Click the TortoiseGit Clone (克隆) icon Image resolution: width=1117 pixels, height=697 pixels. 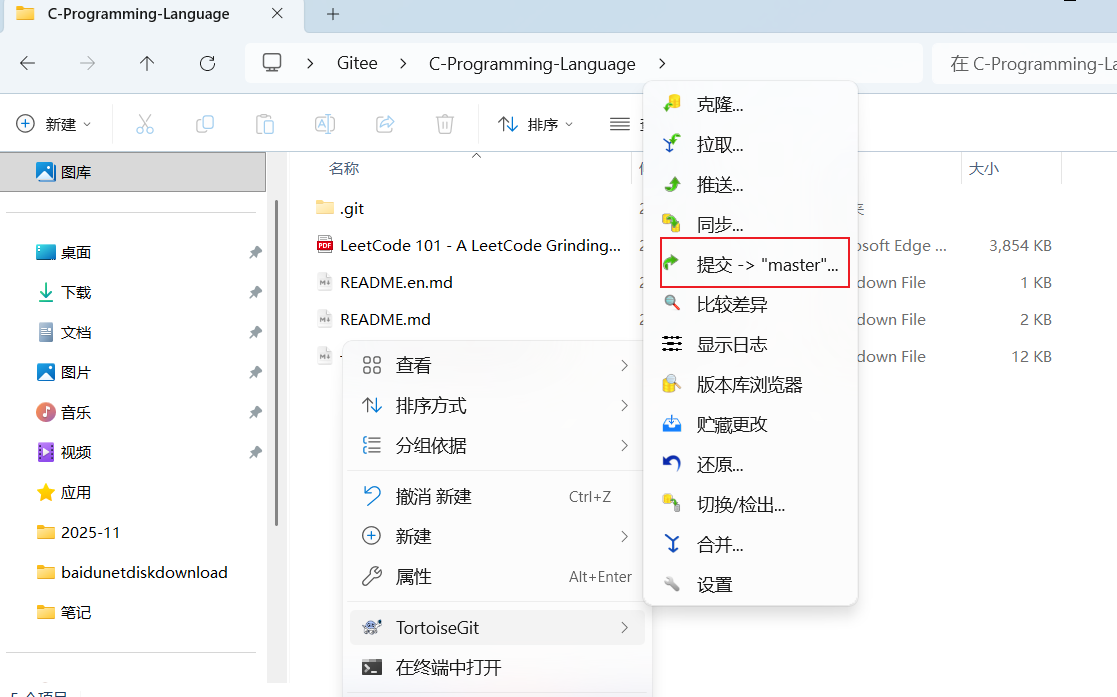[x=672, y=104]
